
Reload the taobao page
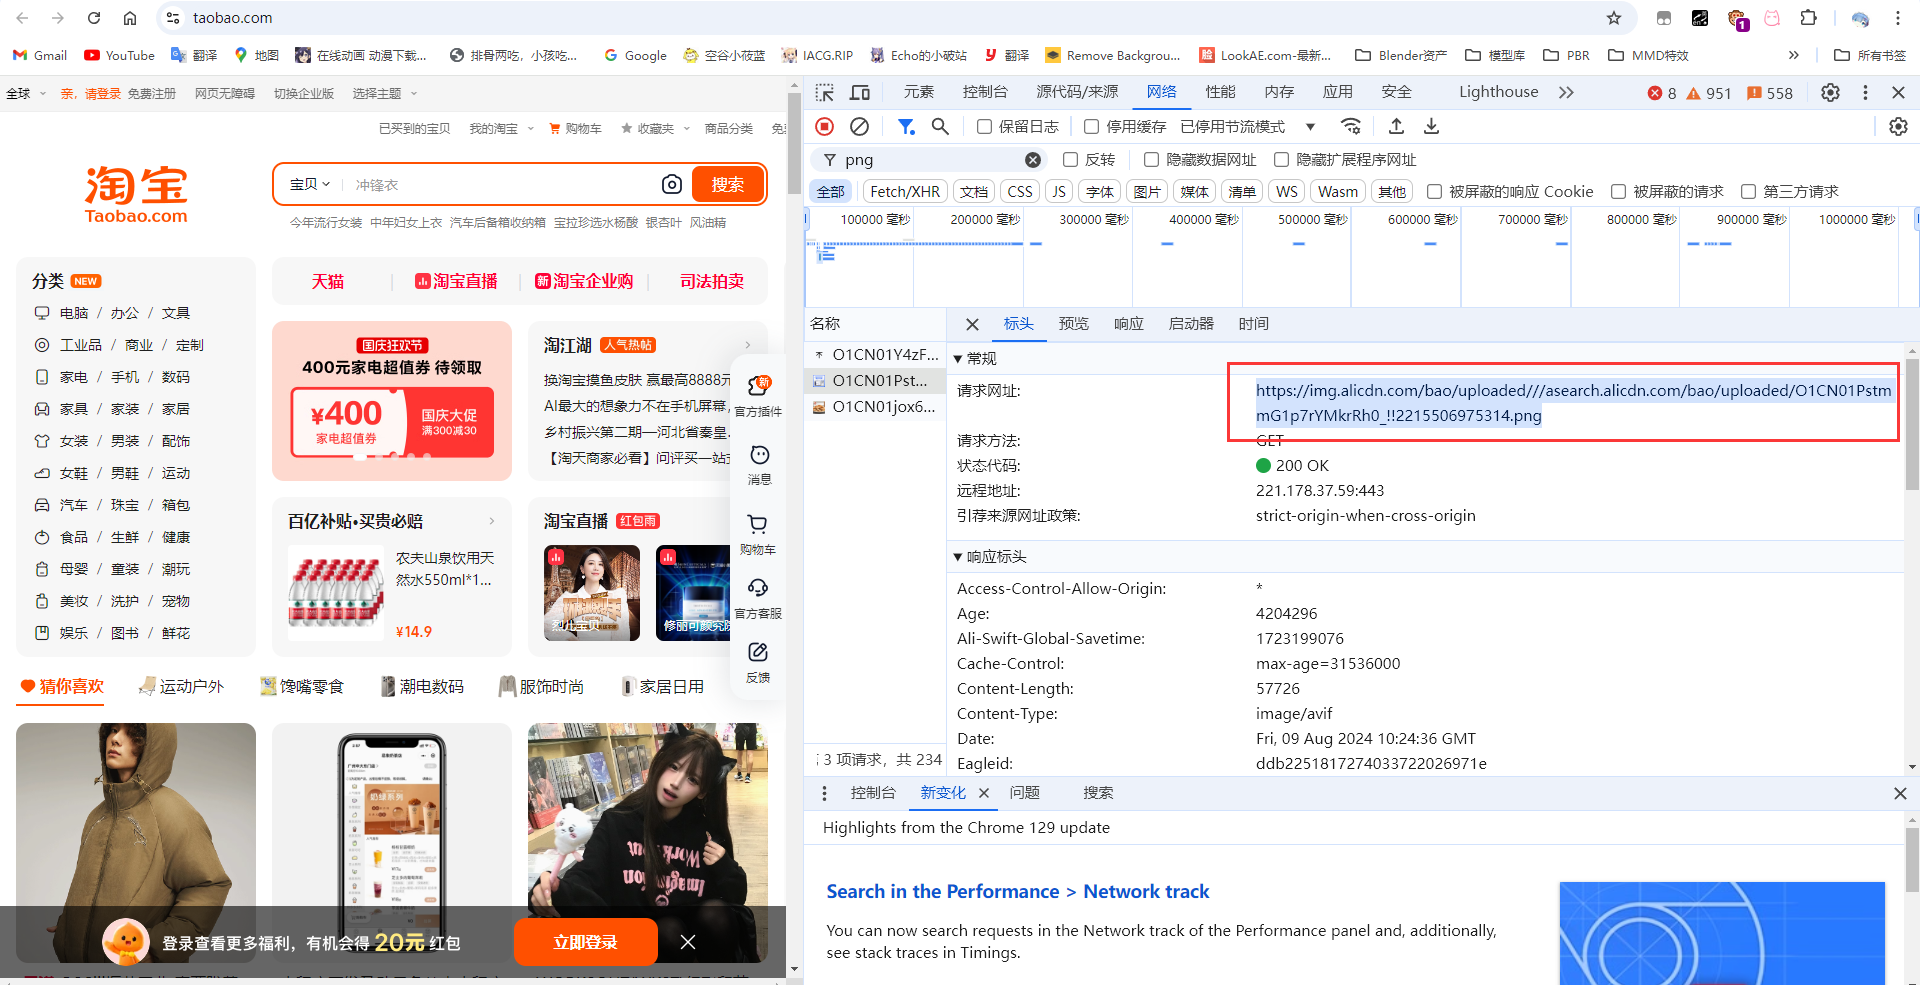(x=94, y=18)
